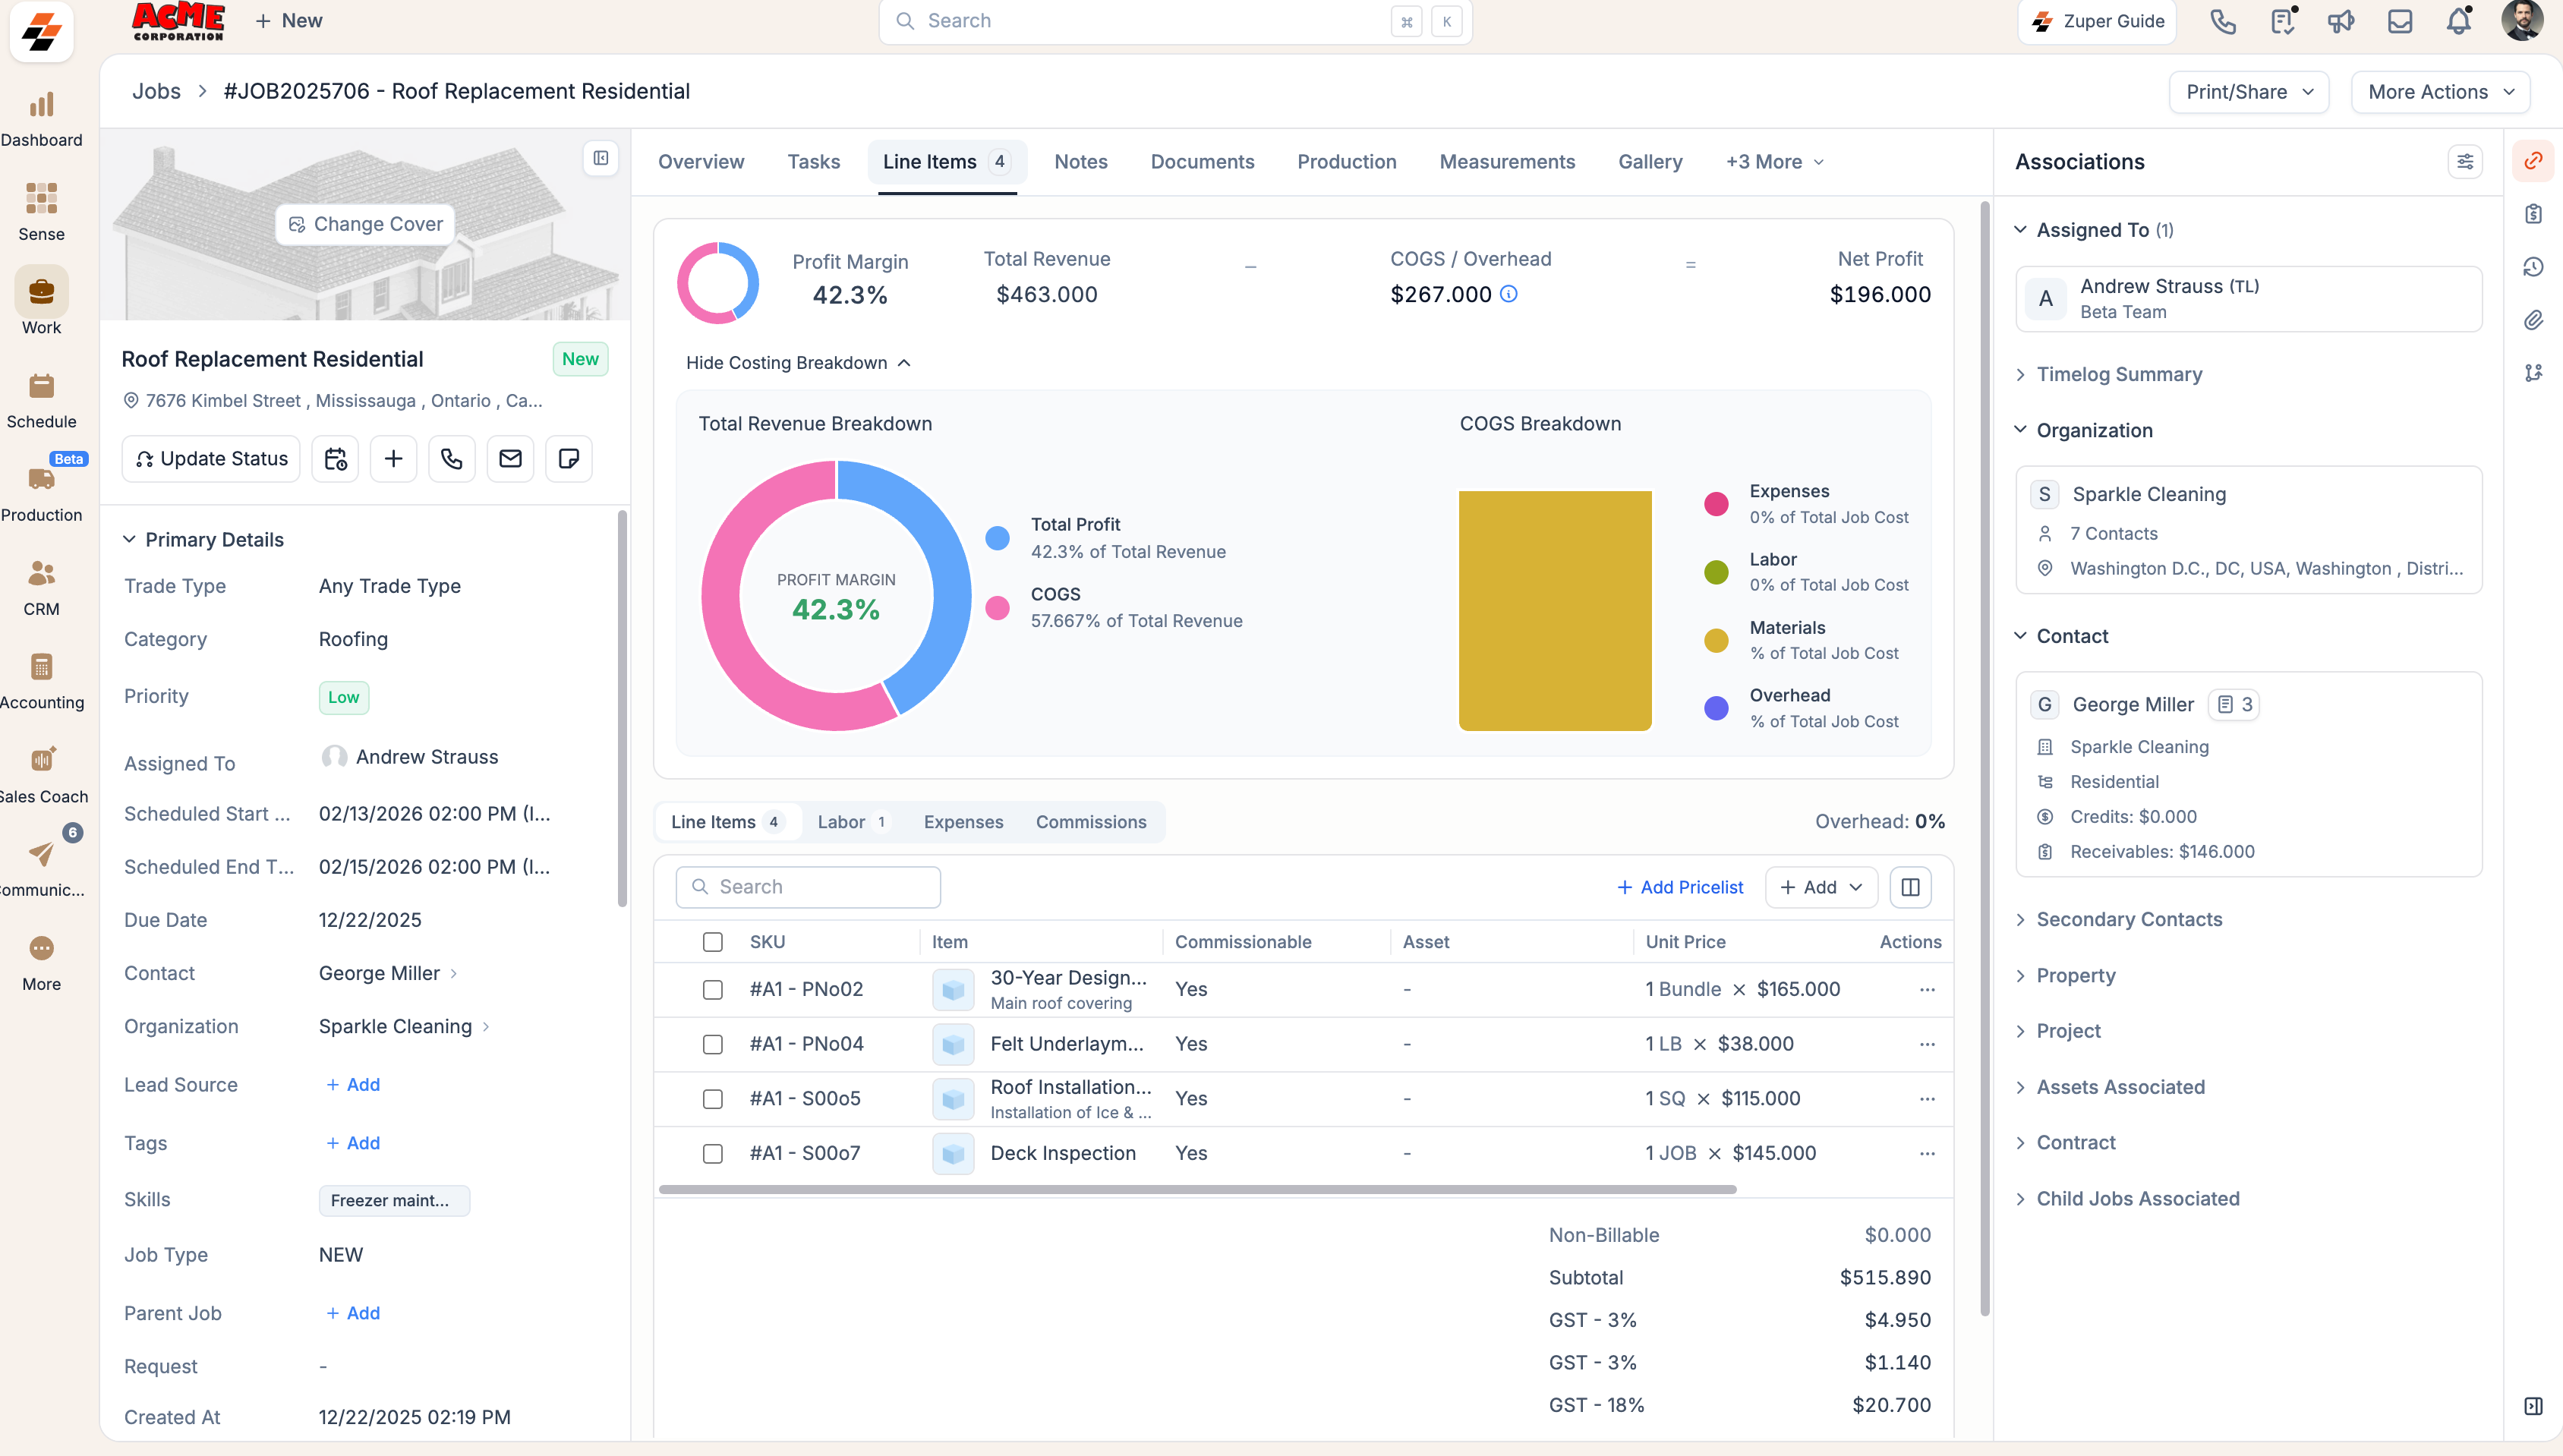Open the Print/Share dropdown
Screen dimensions: 2563x1456
click(2249, 92)
